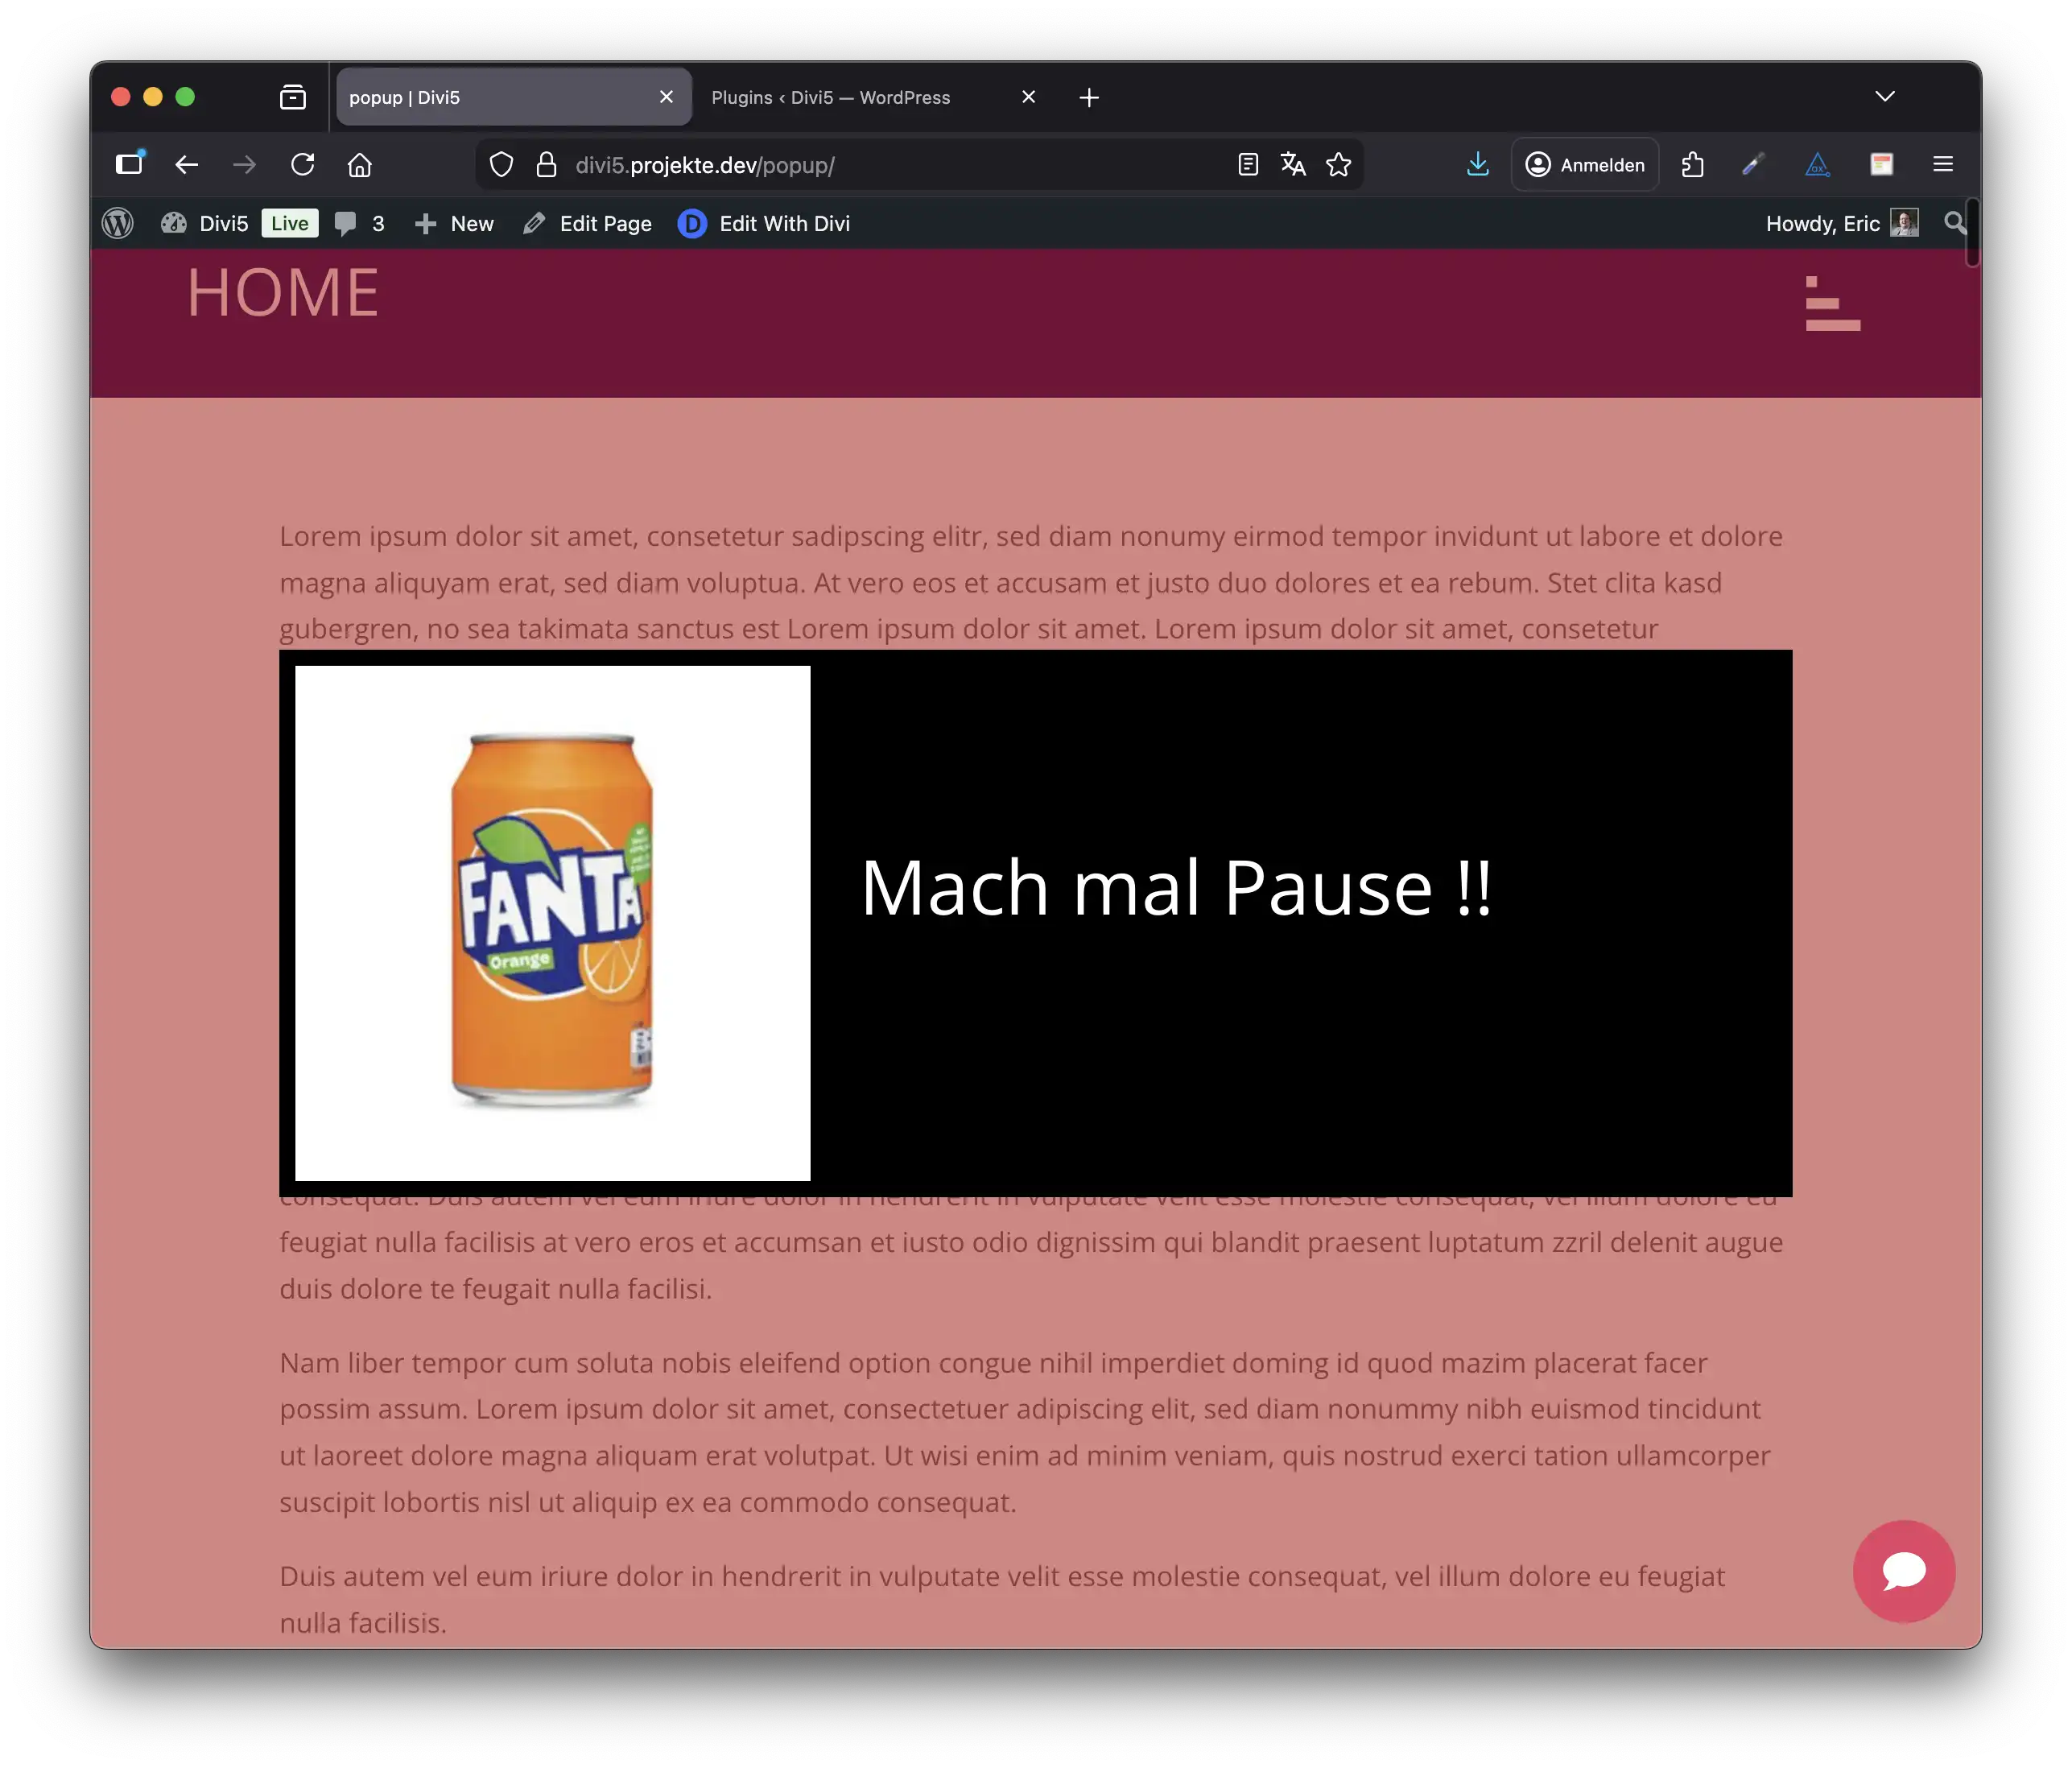Switch to Plugins Divi5 WordPress tab

click(830, 98)
